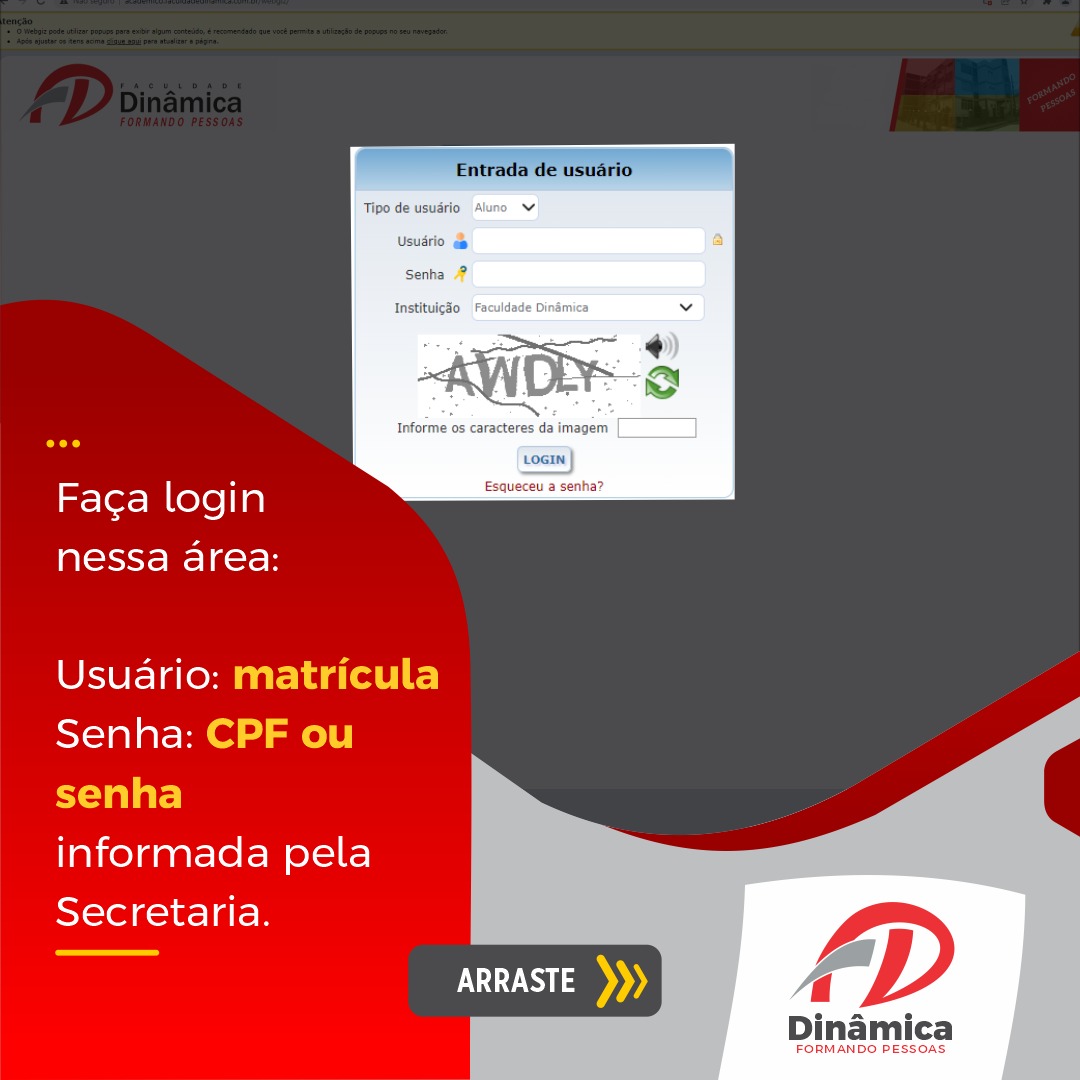Click the LOGIN button
Viewport: 1080px width, 1080px height.
(544, 459)
